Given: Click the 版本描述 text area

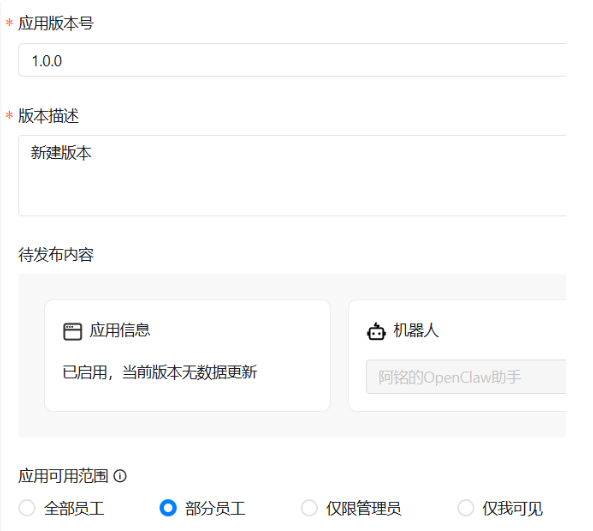Looking at the screenshot, I should coord(292,175).
